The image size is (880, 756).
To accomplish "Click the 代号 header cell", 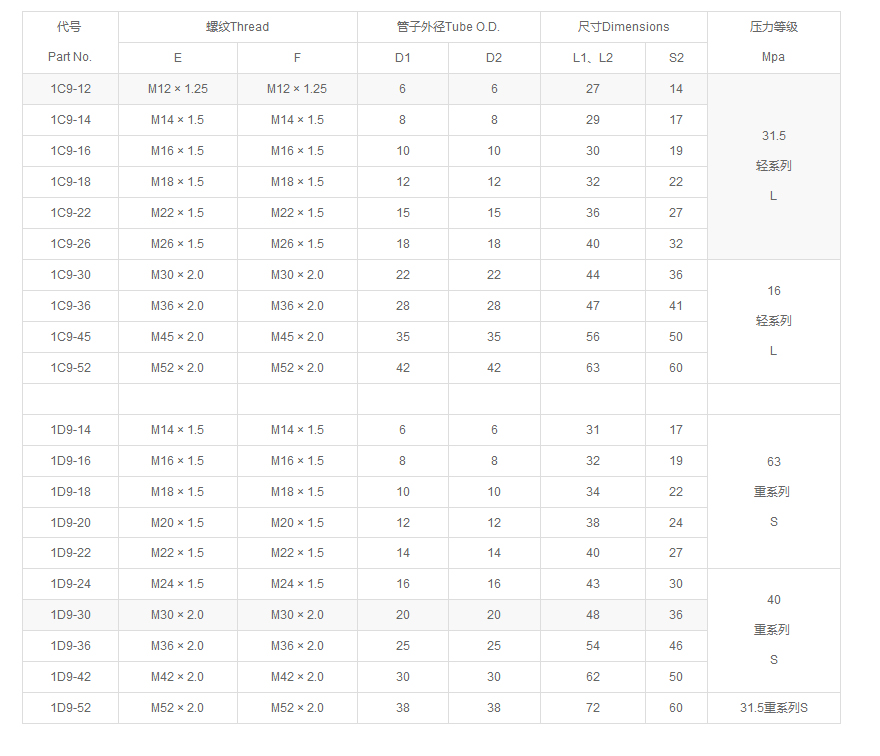I will (x=70, y=27).
